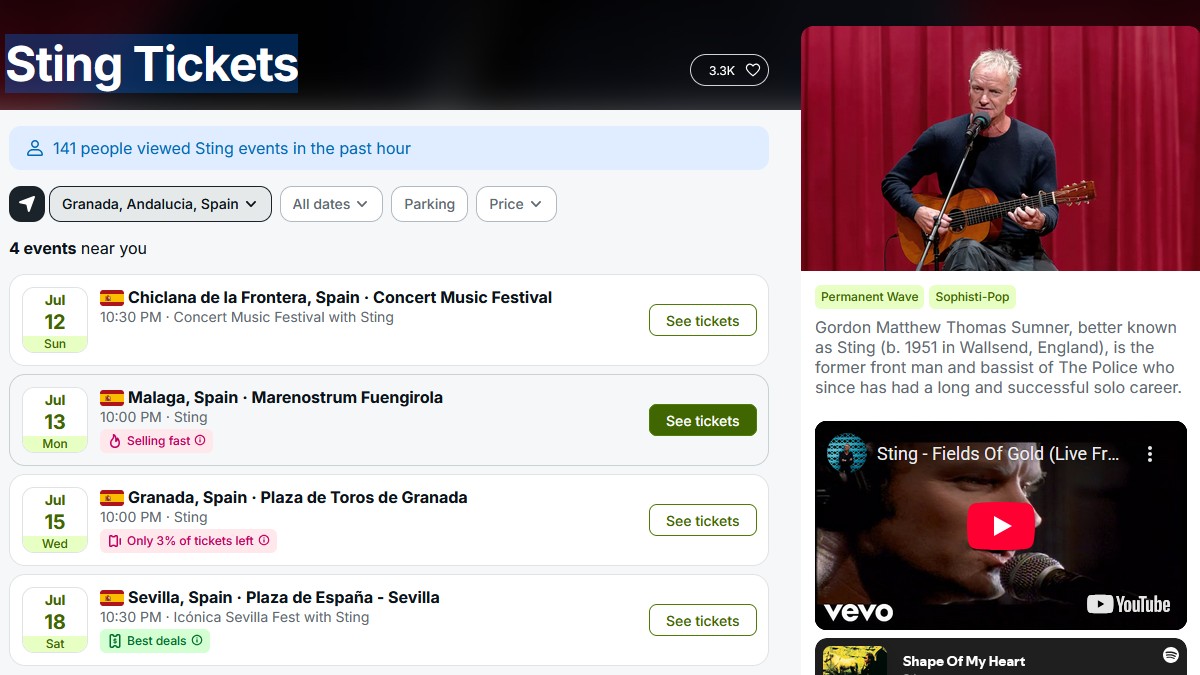Click the video channel avatar icon

847,453
